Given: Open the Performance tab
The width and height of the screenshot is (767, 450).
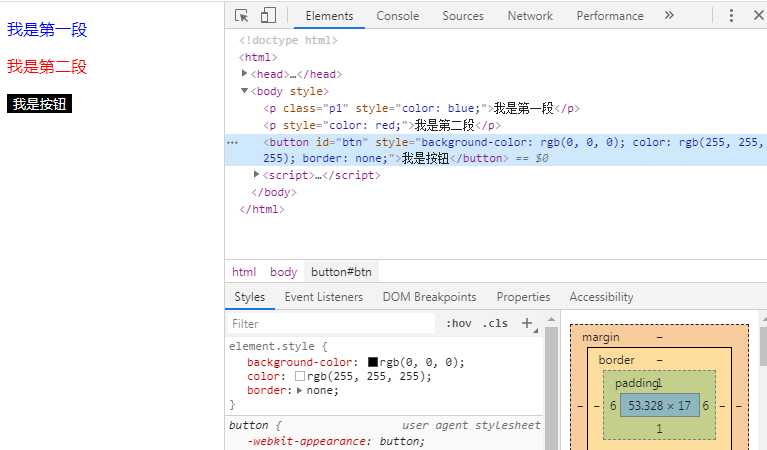Looking at the screenshot, I should 610,16.
